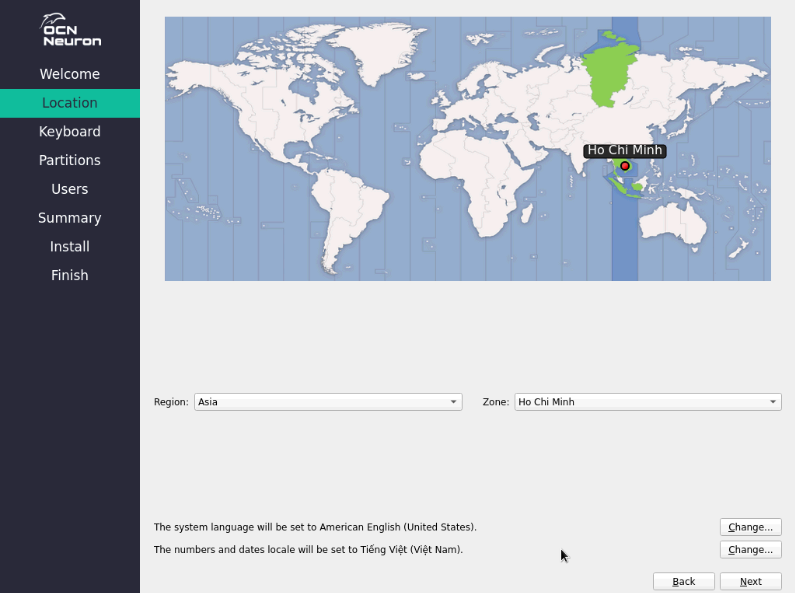Go to the Welcome step

pyautogui.click(x=69, y=74)
